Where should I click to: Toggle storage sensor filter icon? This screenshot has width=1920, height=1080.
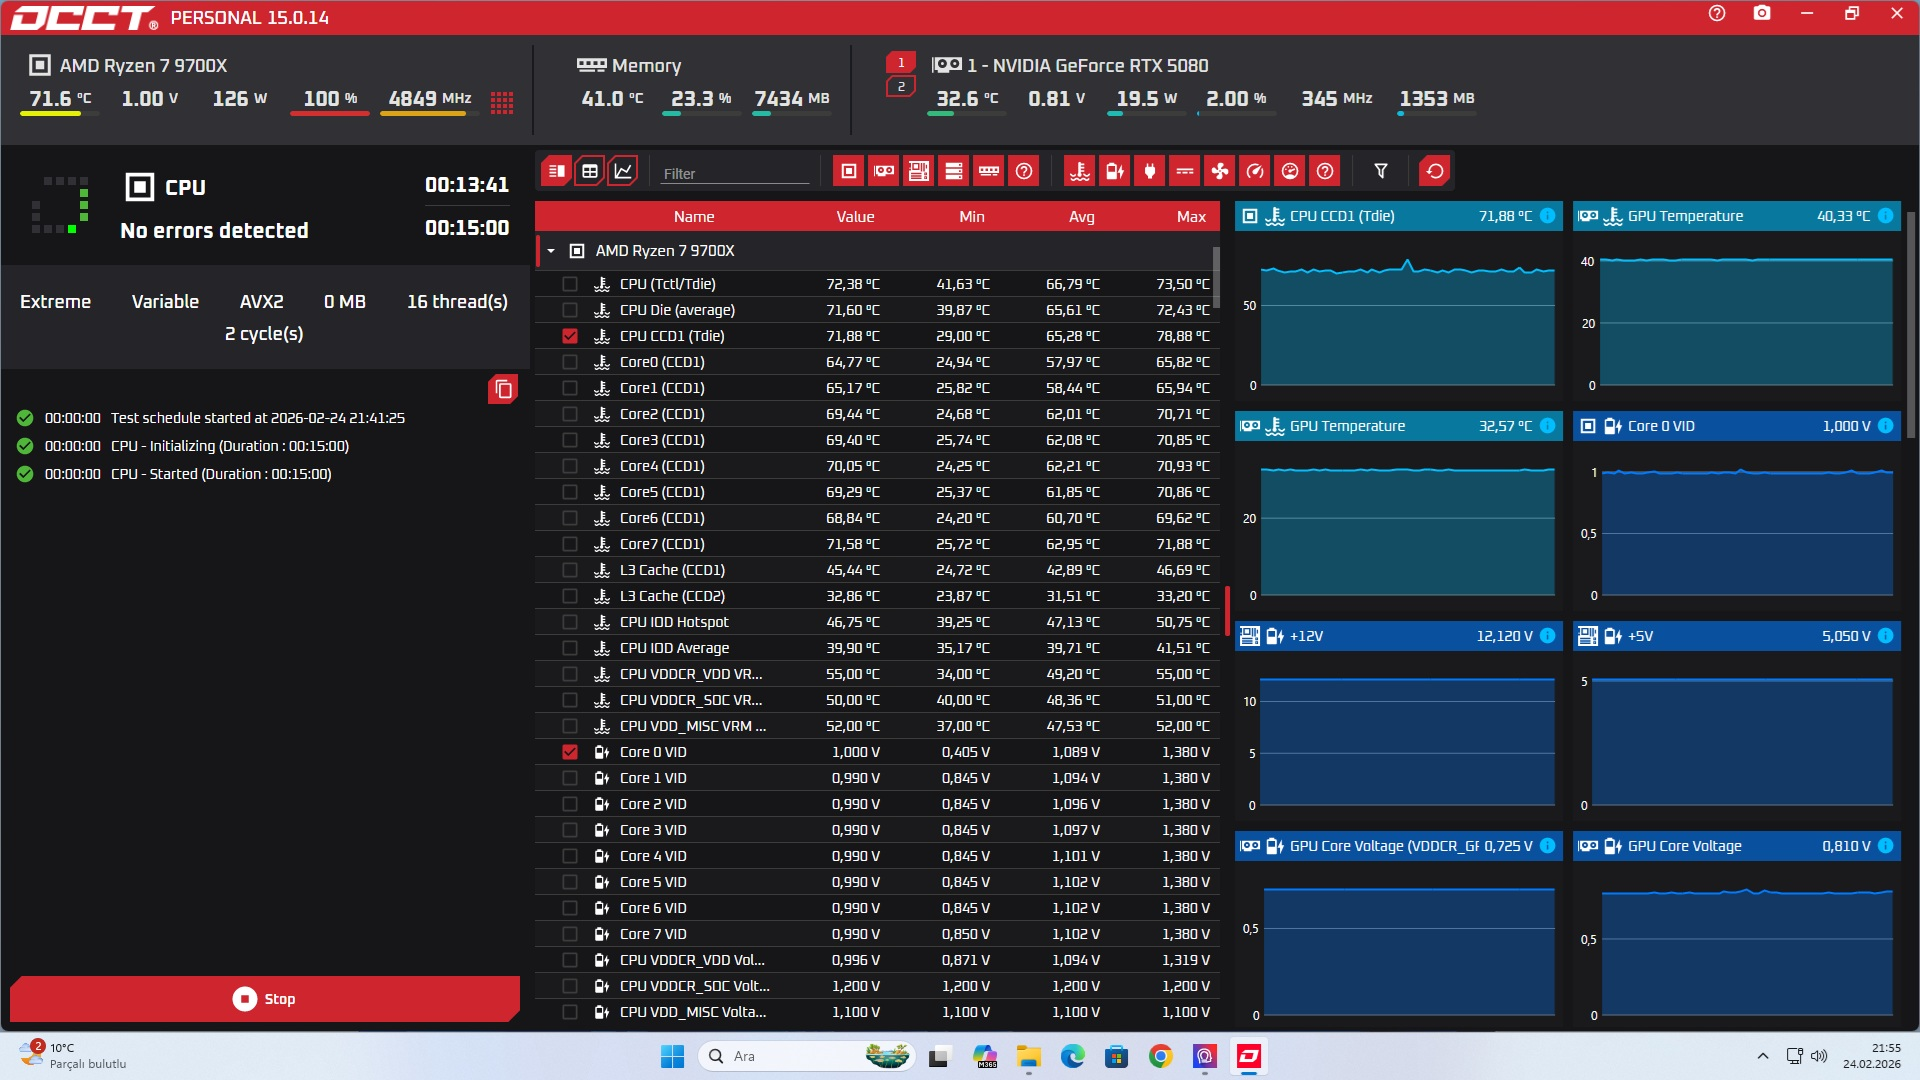[x=954, y=171]
